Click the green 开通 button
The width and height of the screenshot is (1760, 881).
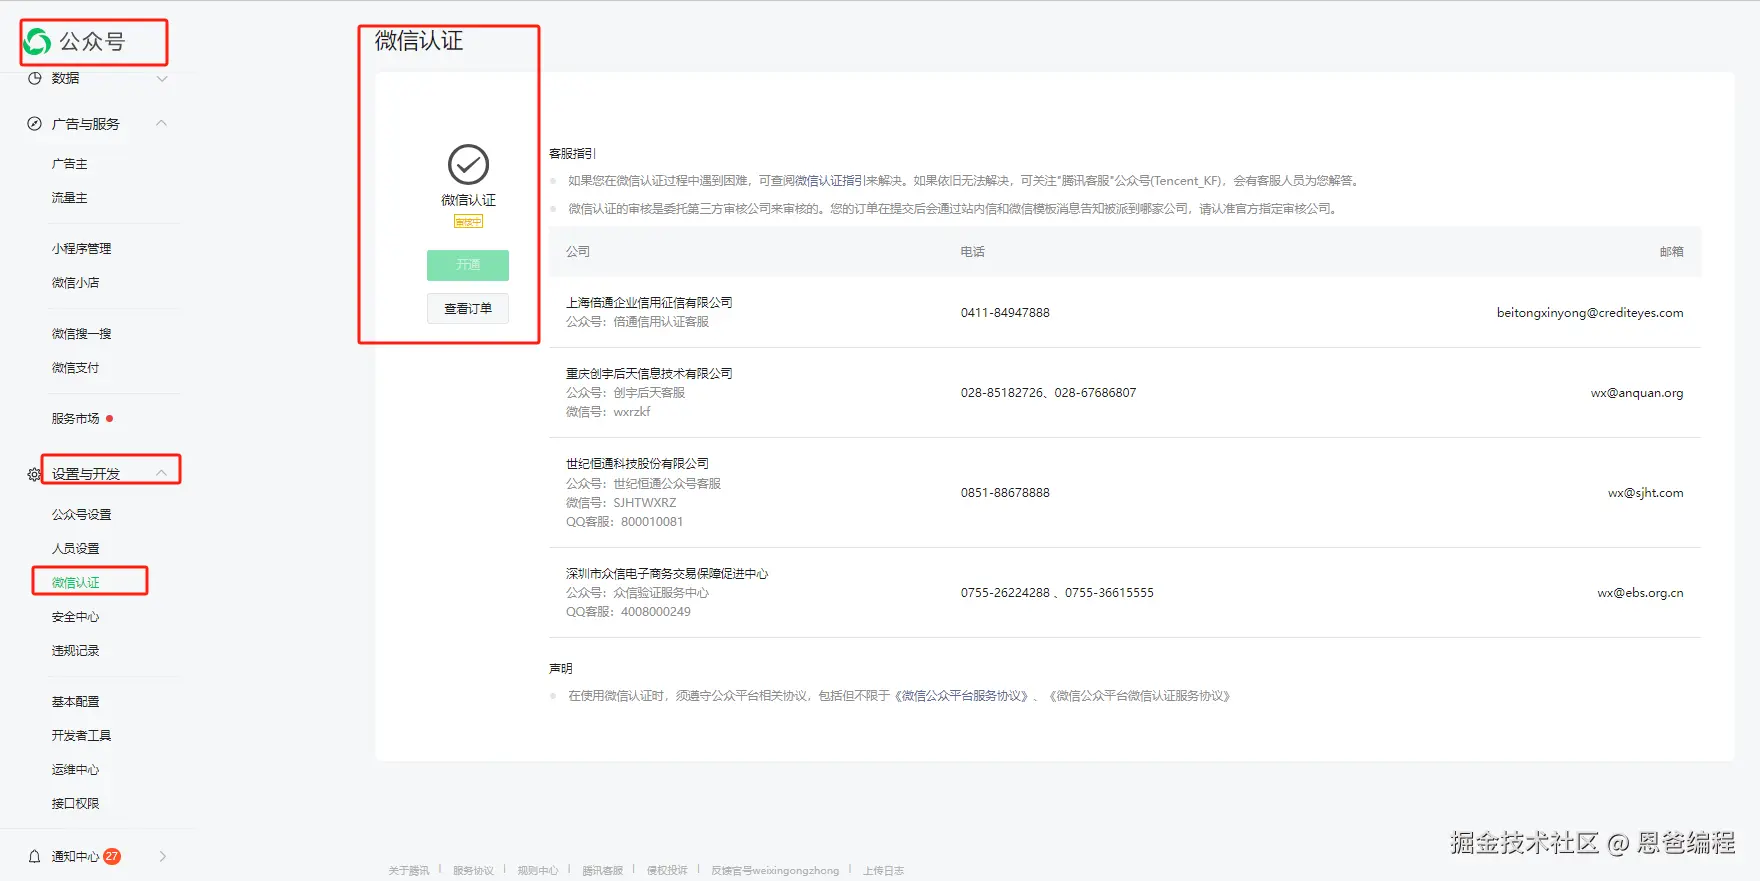(x=468, y=265)
